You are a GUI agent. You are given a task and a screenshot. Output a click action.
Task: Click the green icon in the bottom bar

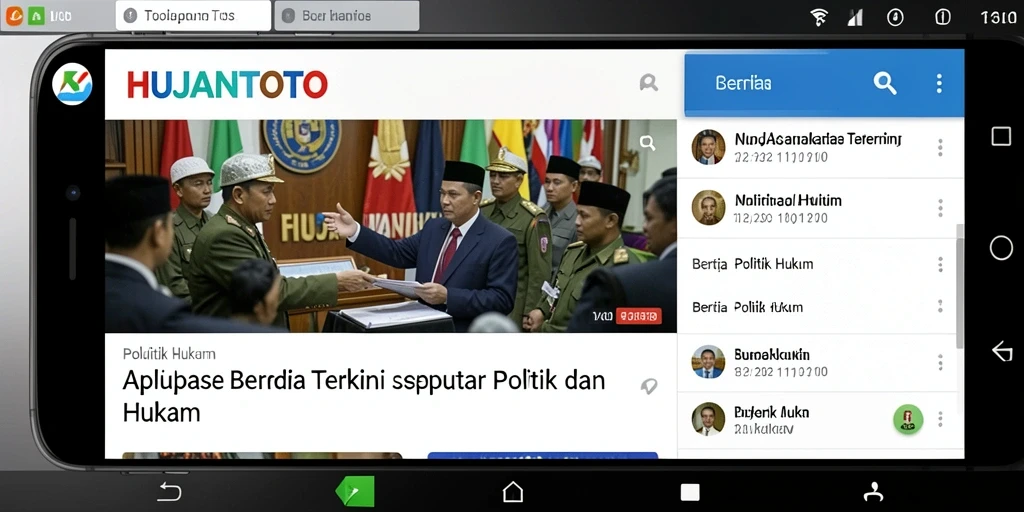coord(355,491)
